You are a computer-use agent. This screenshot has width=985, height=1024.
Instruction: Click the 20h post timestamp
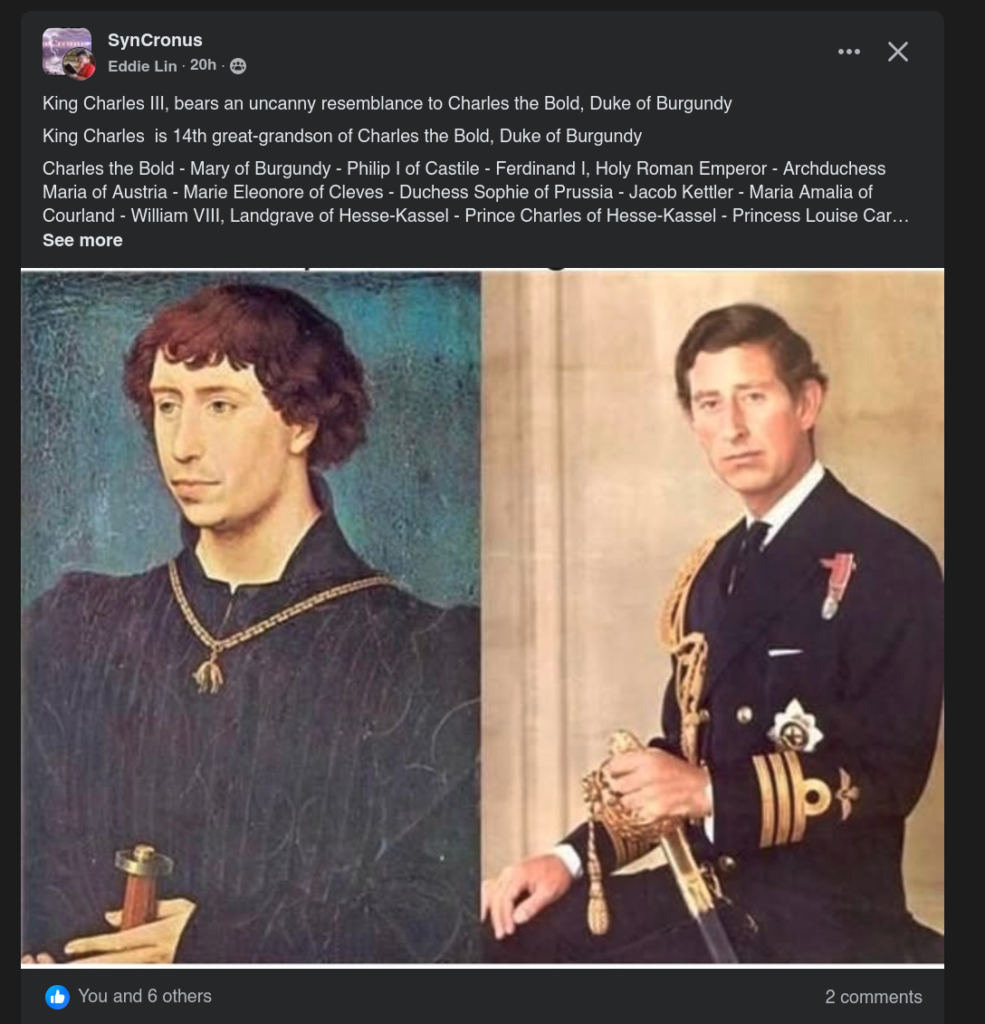203,66
